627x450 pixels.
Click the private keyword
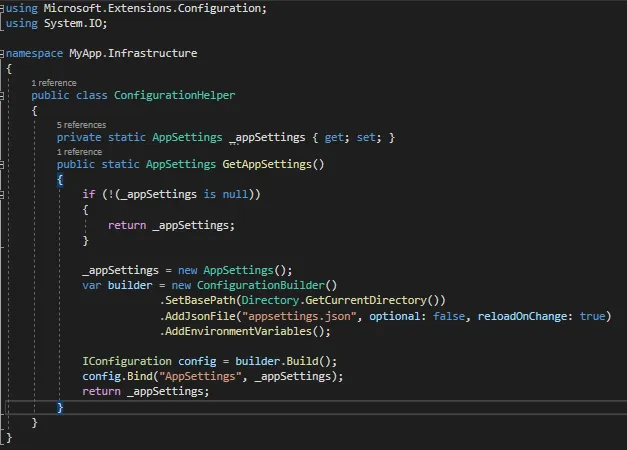tap(79, 138)
